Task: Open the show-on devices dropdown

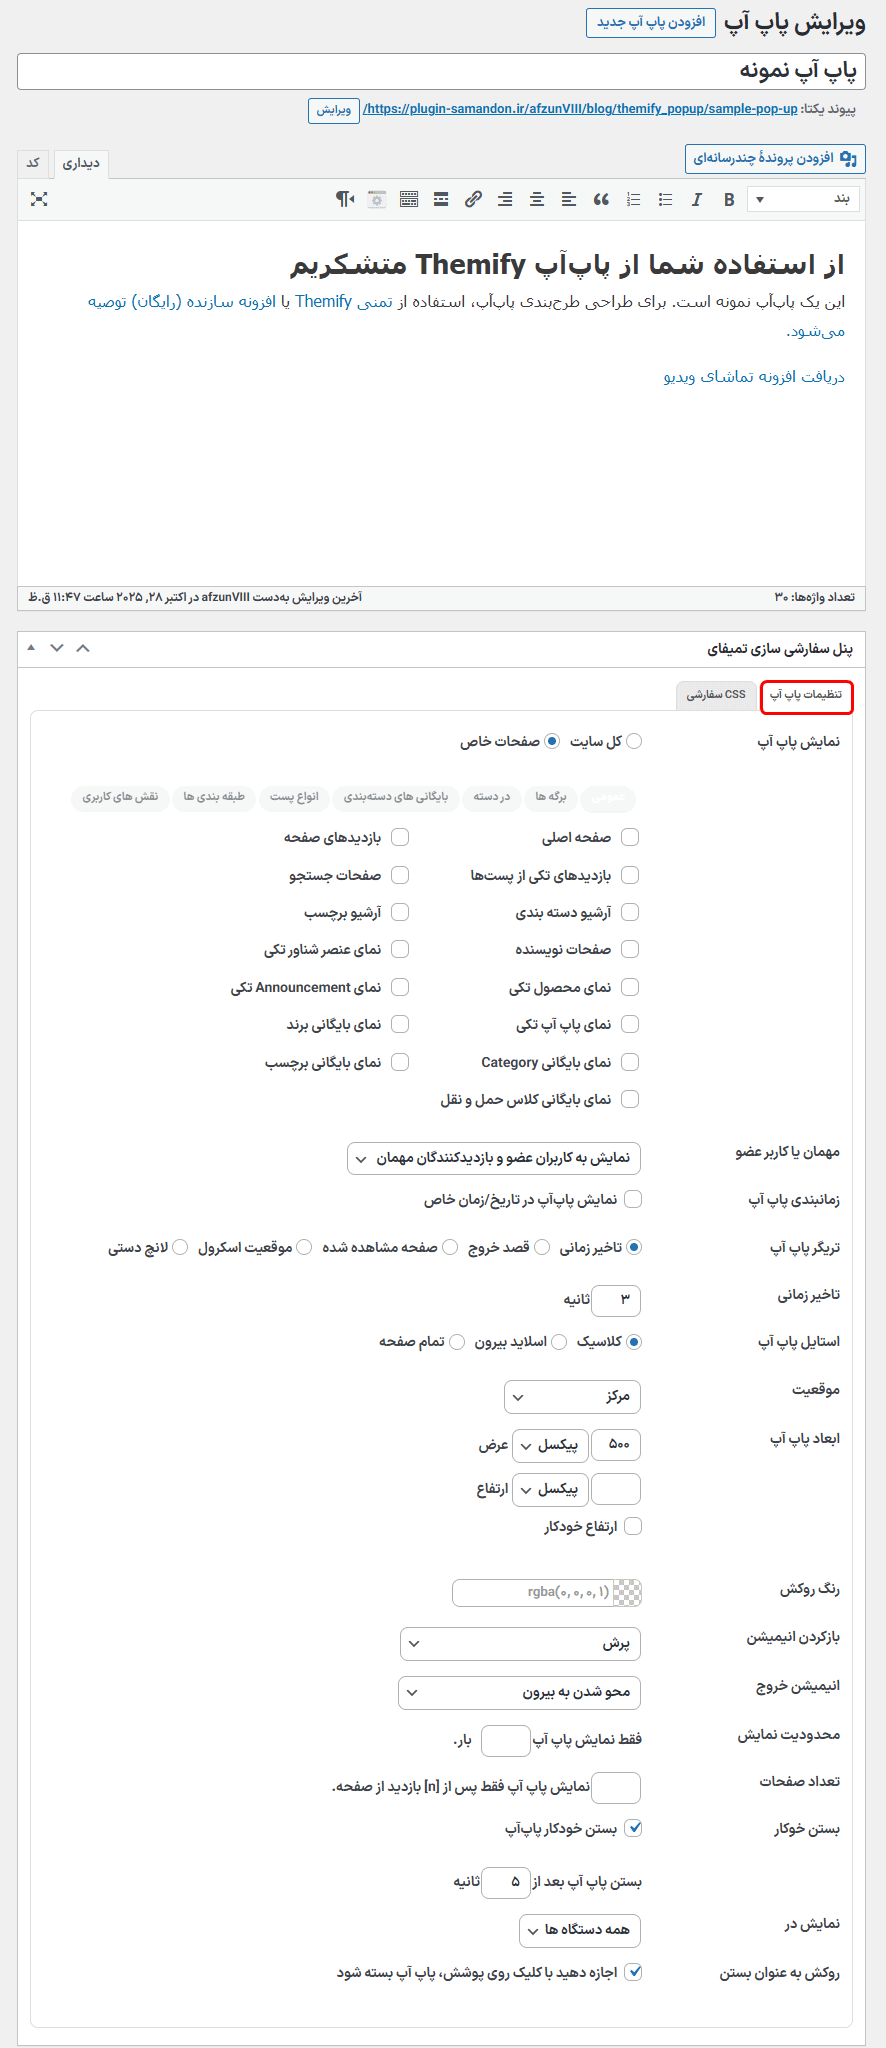Action: coord(581,1930)
